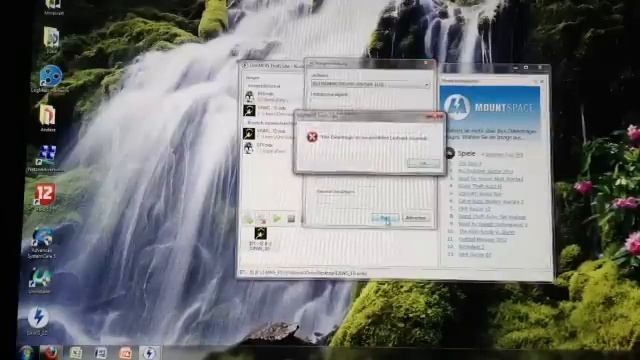Select second image with black disc icon
The height and width of the screenshot is (360, 640).
click(x=266, y=110)
